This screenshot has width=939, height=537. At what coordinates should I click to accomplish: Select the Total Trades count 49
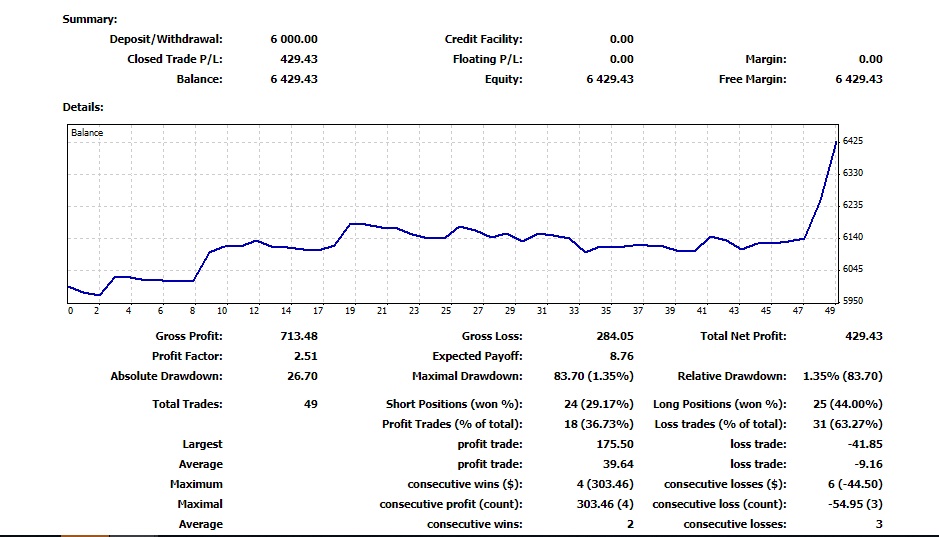click(x=310, y=404)
